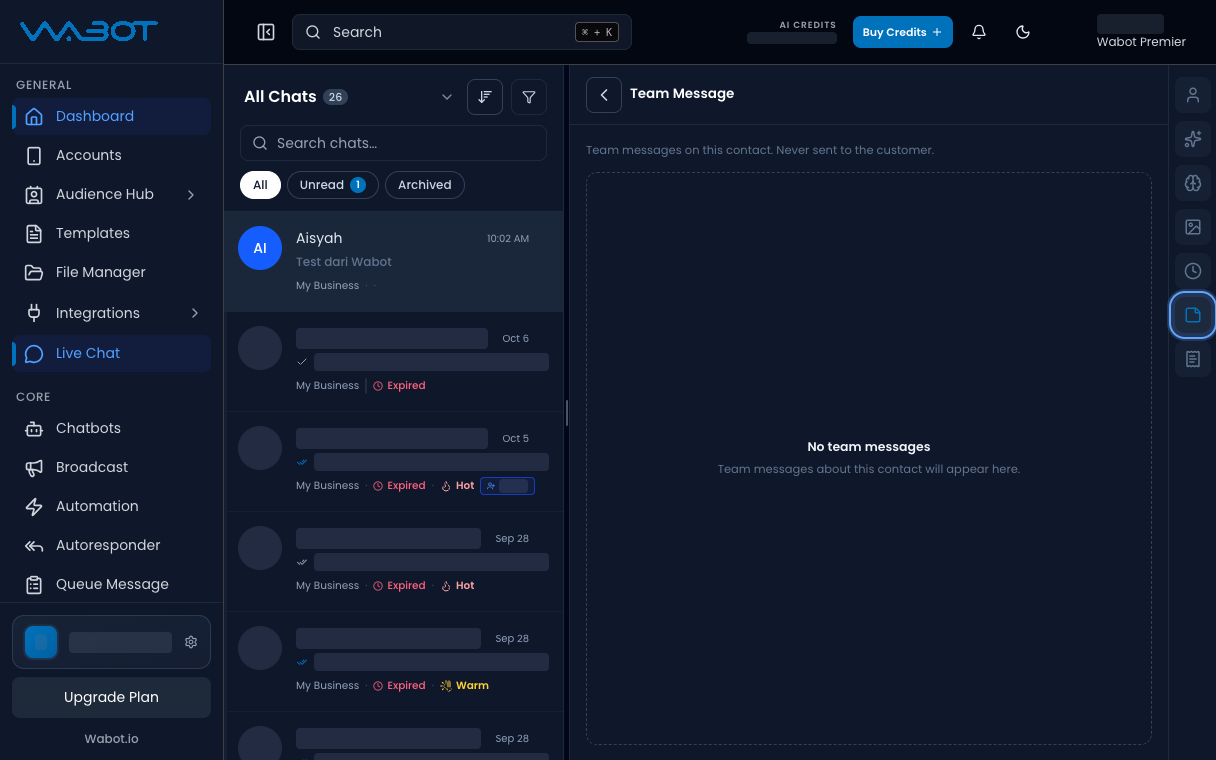1216x760 pixels.
Task: Expand the All Chats dropdown chevron
Action: coord(447,97)
